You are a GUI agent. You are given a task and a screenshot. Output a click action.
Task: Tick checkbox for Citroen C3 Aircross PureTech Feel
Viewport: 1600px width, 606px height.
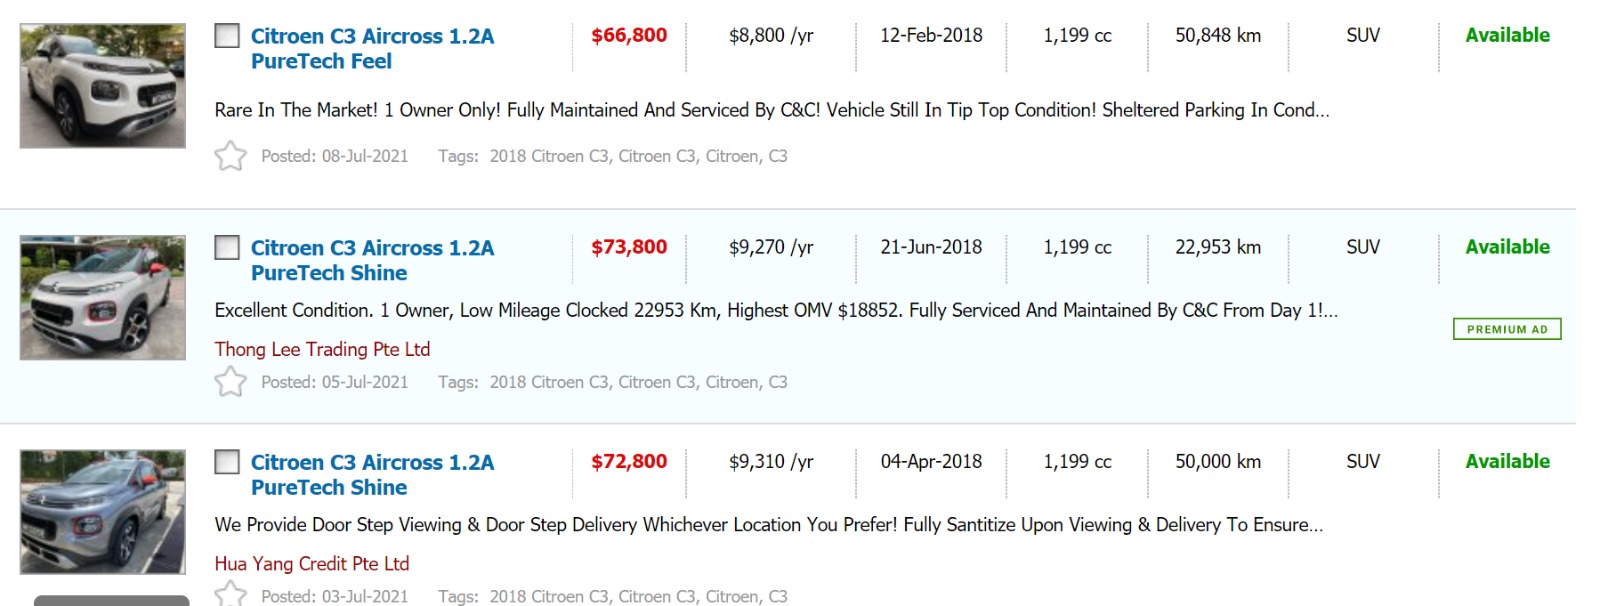tap(228, 36)
